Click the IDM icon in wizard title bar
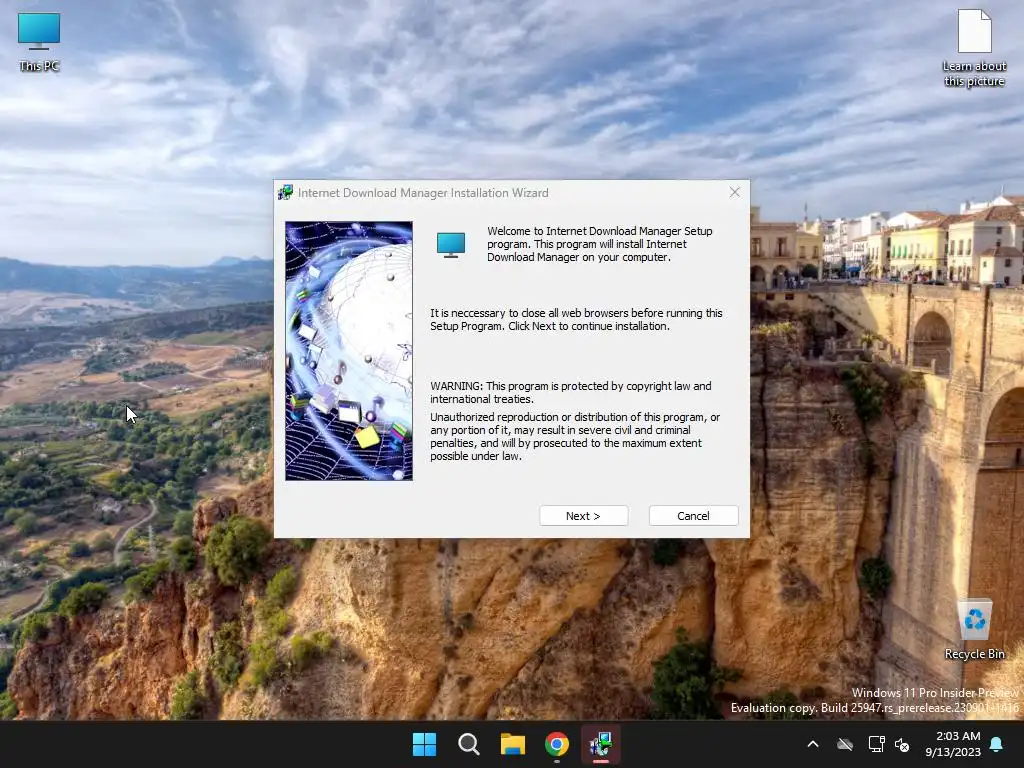 click(x=285, y=192)
